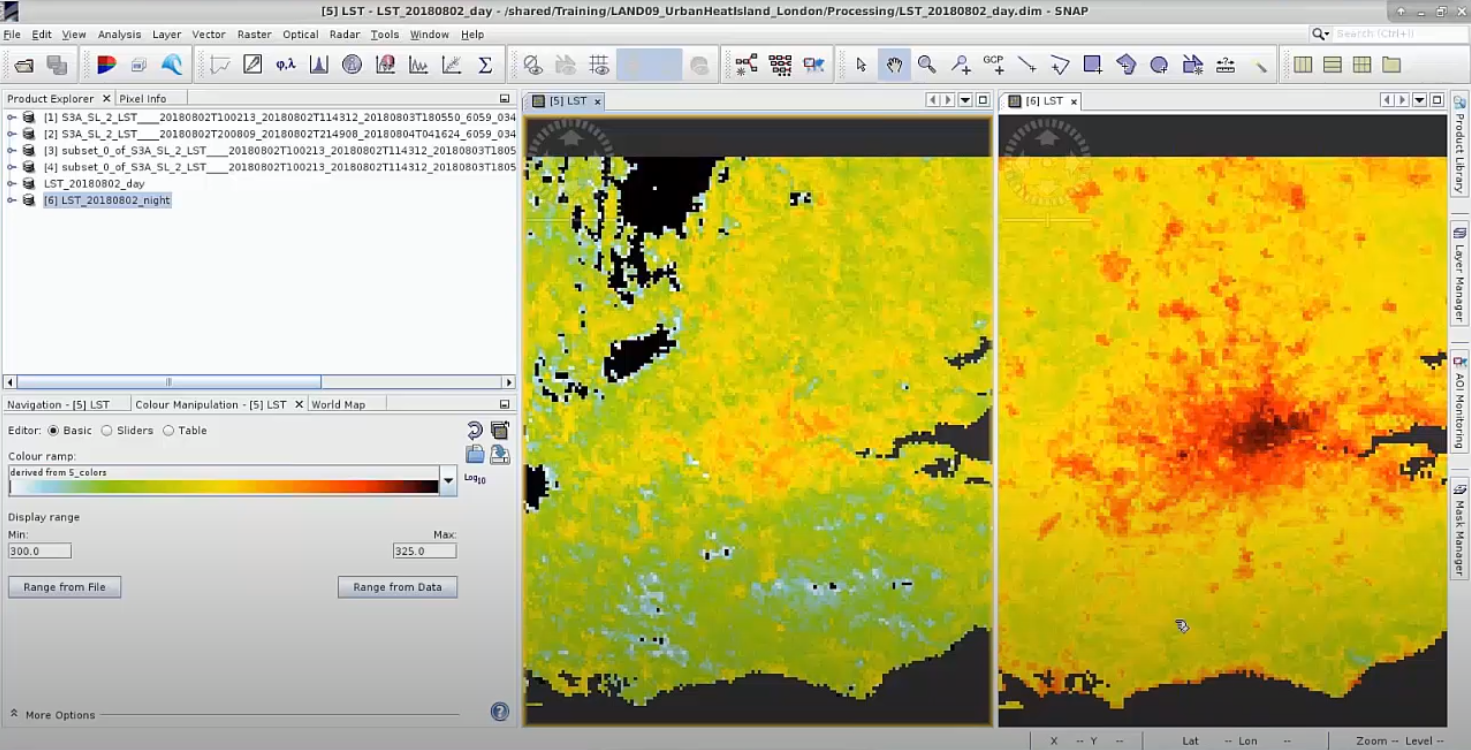This screenshot has height=750, width=1471.
Task: Import colour palette from file icon
Action: coord(475,455)
